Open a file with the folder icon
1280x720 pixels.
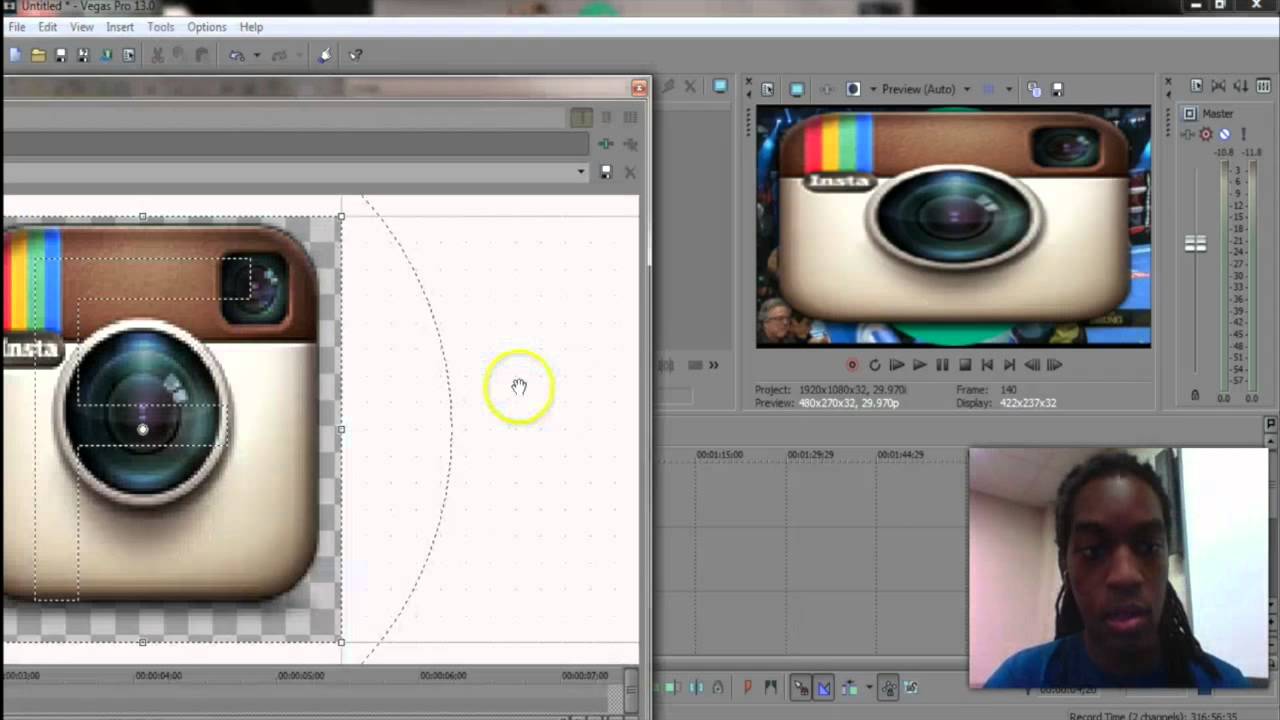pos(38,56)
